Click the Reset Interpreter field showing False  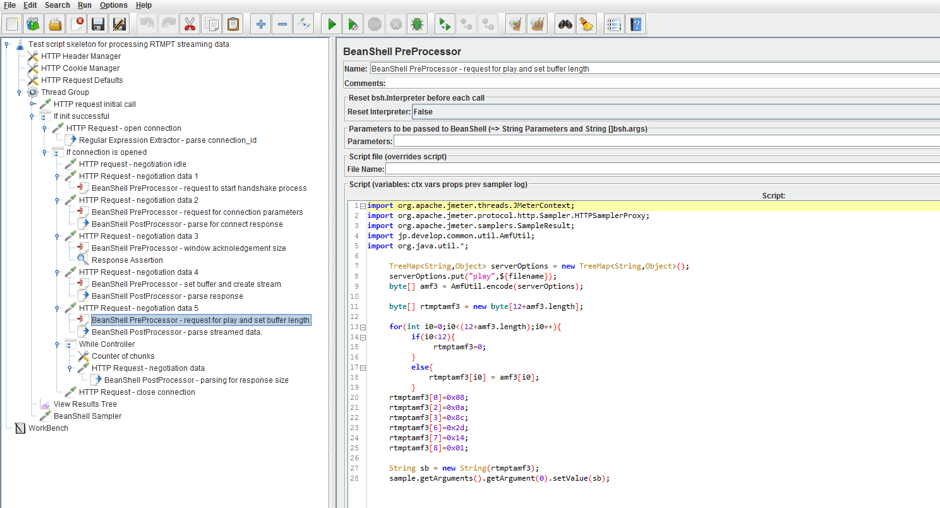676,112
